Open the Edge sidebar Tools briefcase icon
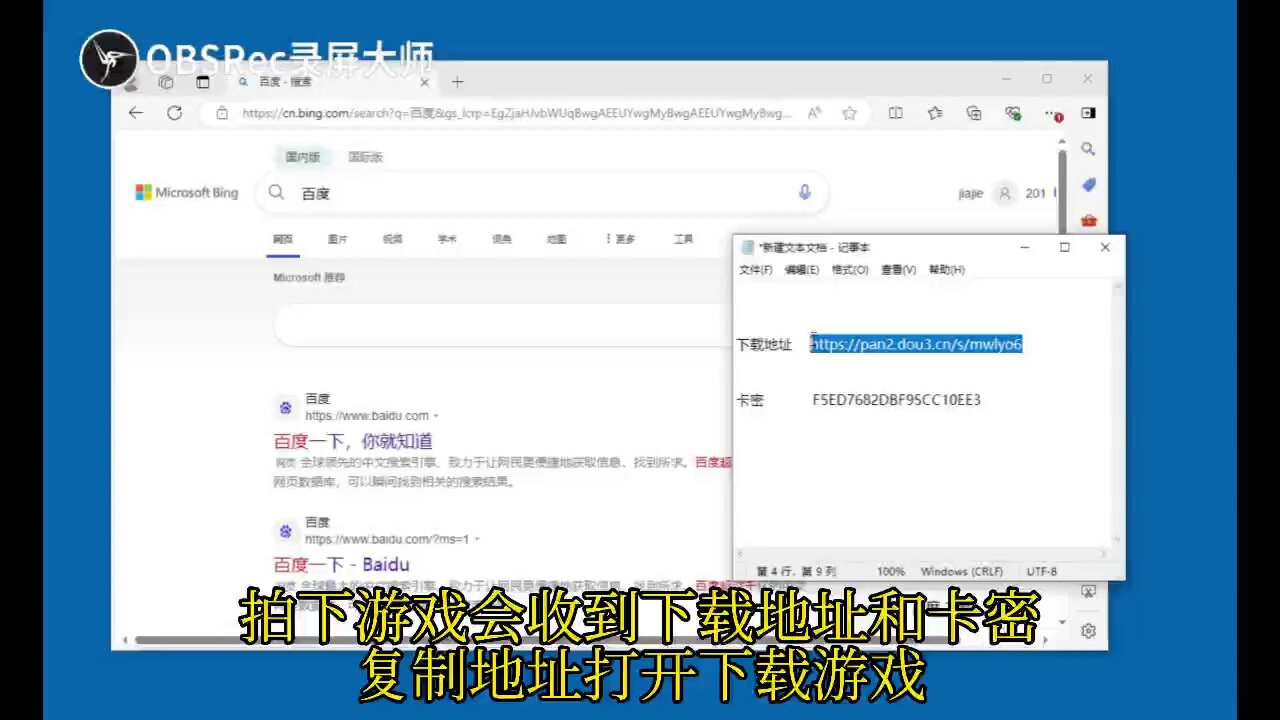 [x=1088, y=220]
